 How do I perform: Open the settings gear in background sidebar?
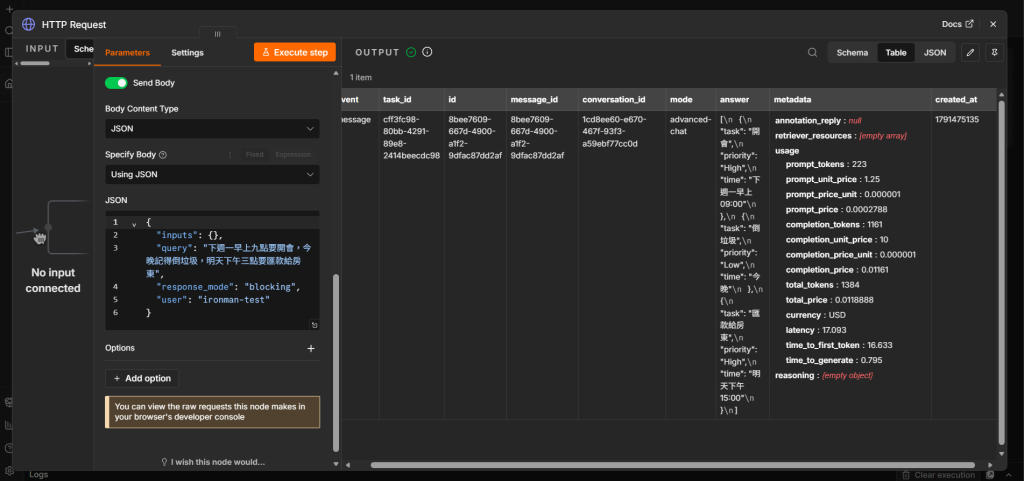pos(8,471)
